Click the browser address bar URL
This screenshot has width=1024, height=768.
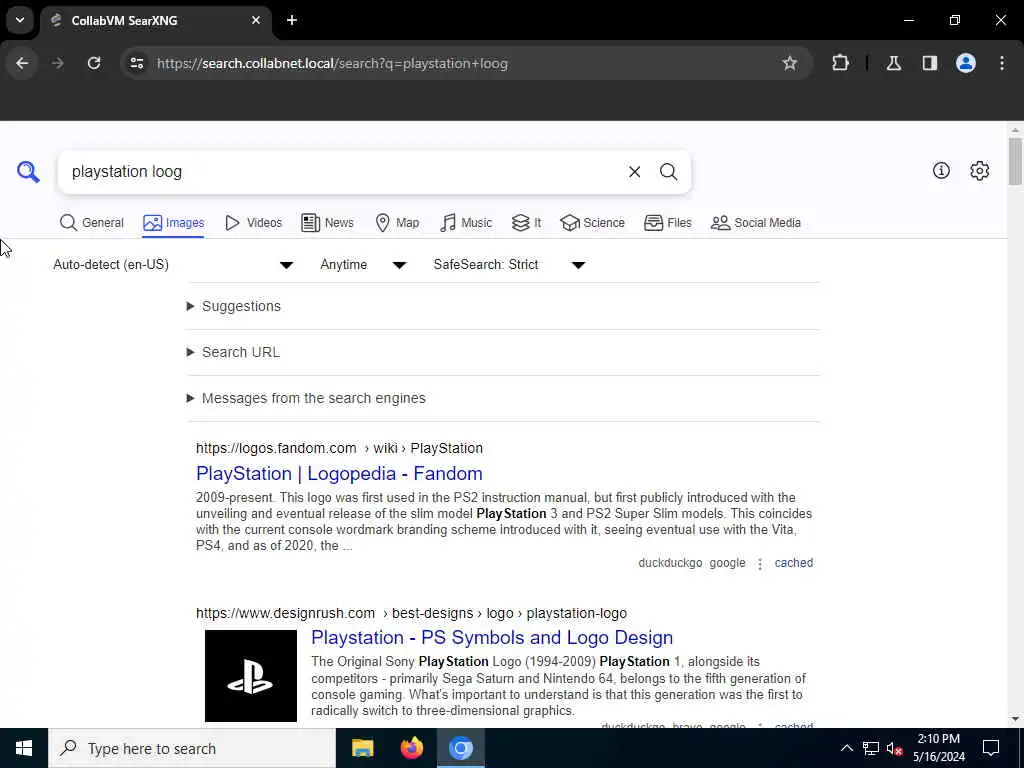point(332,63)
